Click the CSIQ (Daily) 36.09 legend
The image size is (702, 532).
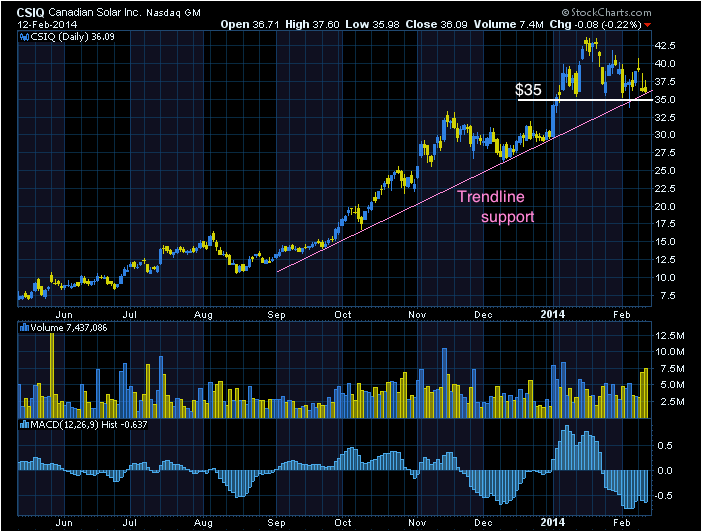pos(72,37)
